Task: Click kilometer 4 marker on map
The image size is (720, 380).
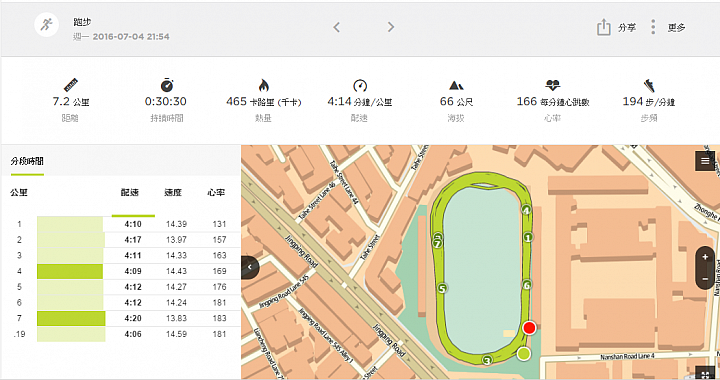Action: coord(526,210)
